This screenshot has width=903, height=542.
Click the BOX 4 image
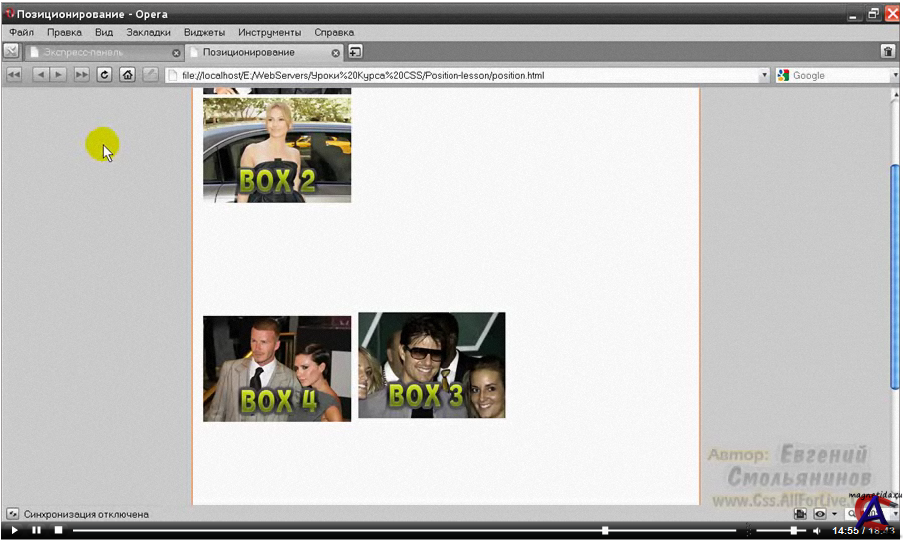coord(277,369)
